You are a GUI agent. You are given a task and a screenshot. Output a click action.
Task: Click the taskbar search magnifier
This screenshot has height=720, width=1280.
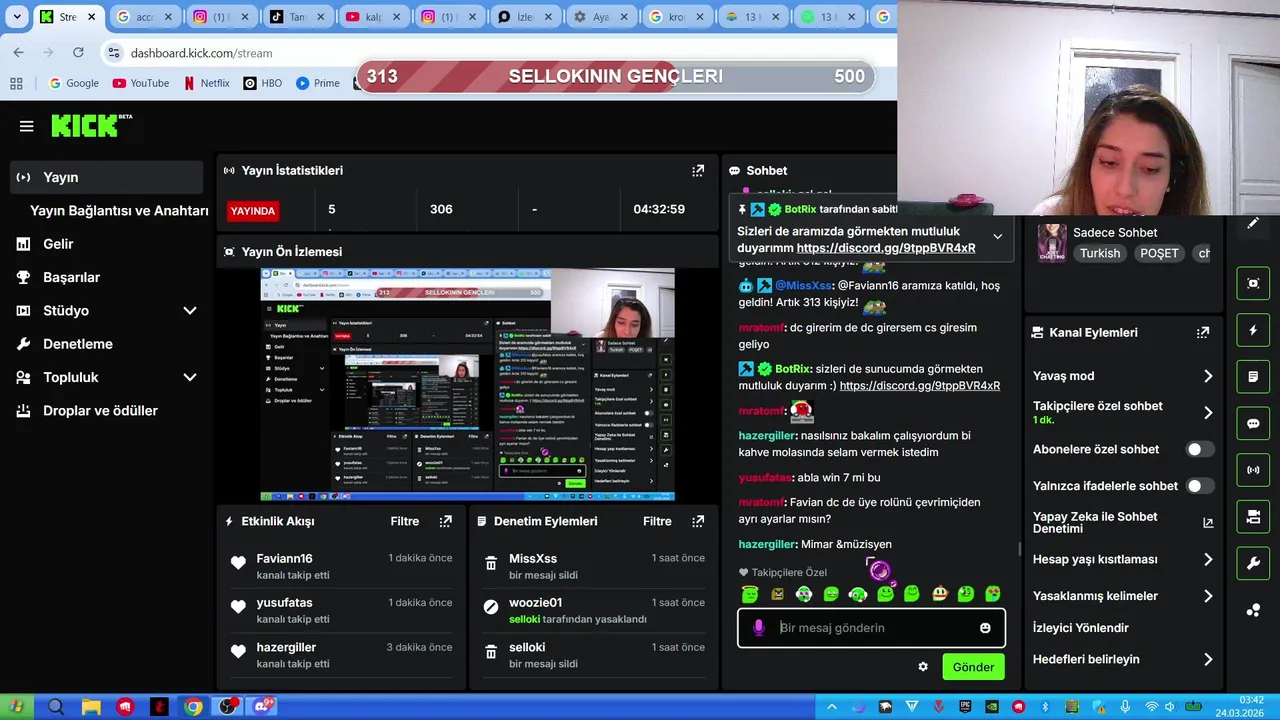(x=56, y=707)
